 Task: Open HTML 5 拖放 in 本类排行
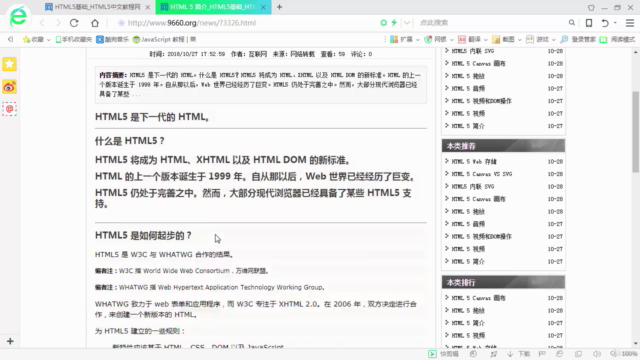(468, 311)
